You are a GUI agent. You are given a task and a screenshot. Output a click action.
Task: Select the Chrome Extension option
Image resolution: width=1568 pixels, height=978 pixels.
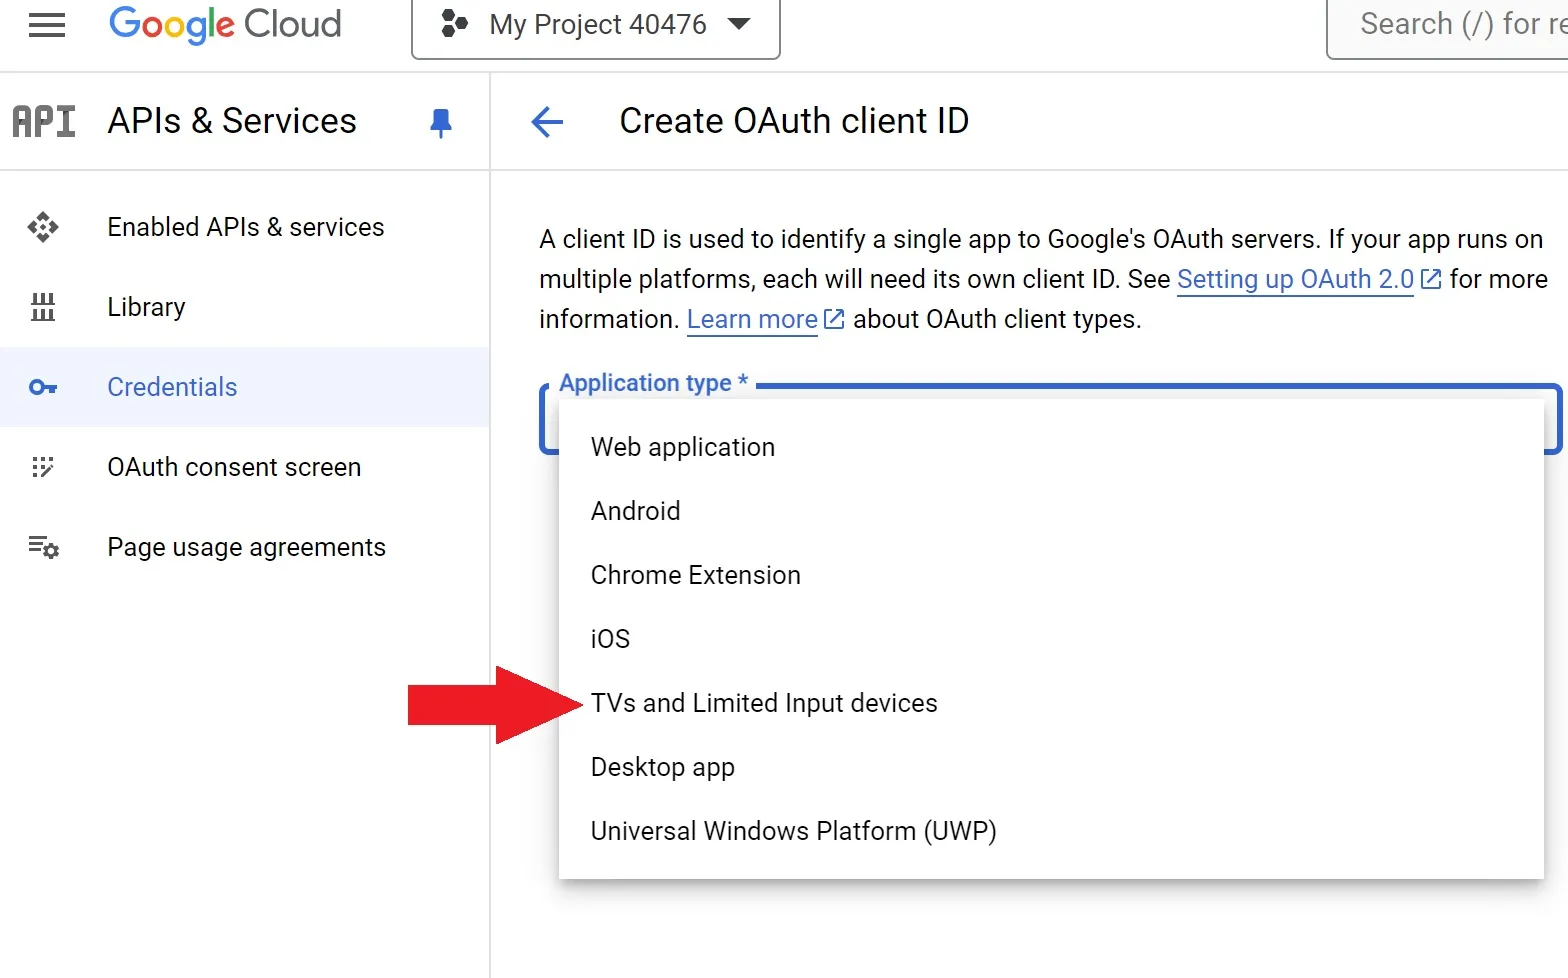pyautogui.click(x=695, y=575)
